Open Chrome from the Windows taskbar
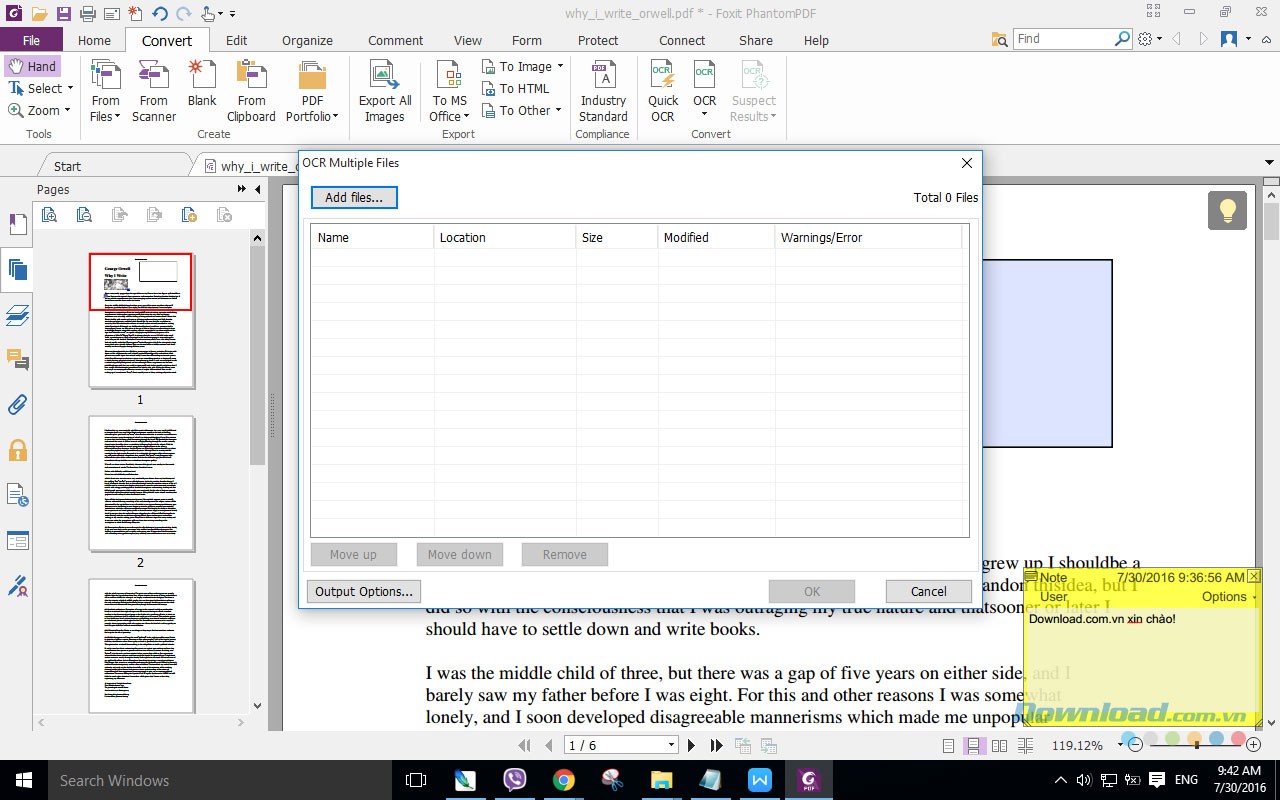The height and width of the screenshot is (800, 1280). click(x=564, y=780)
